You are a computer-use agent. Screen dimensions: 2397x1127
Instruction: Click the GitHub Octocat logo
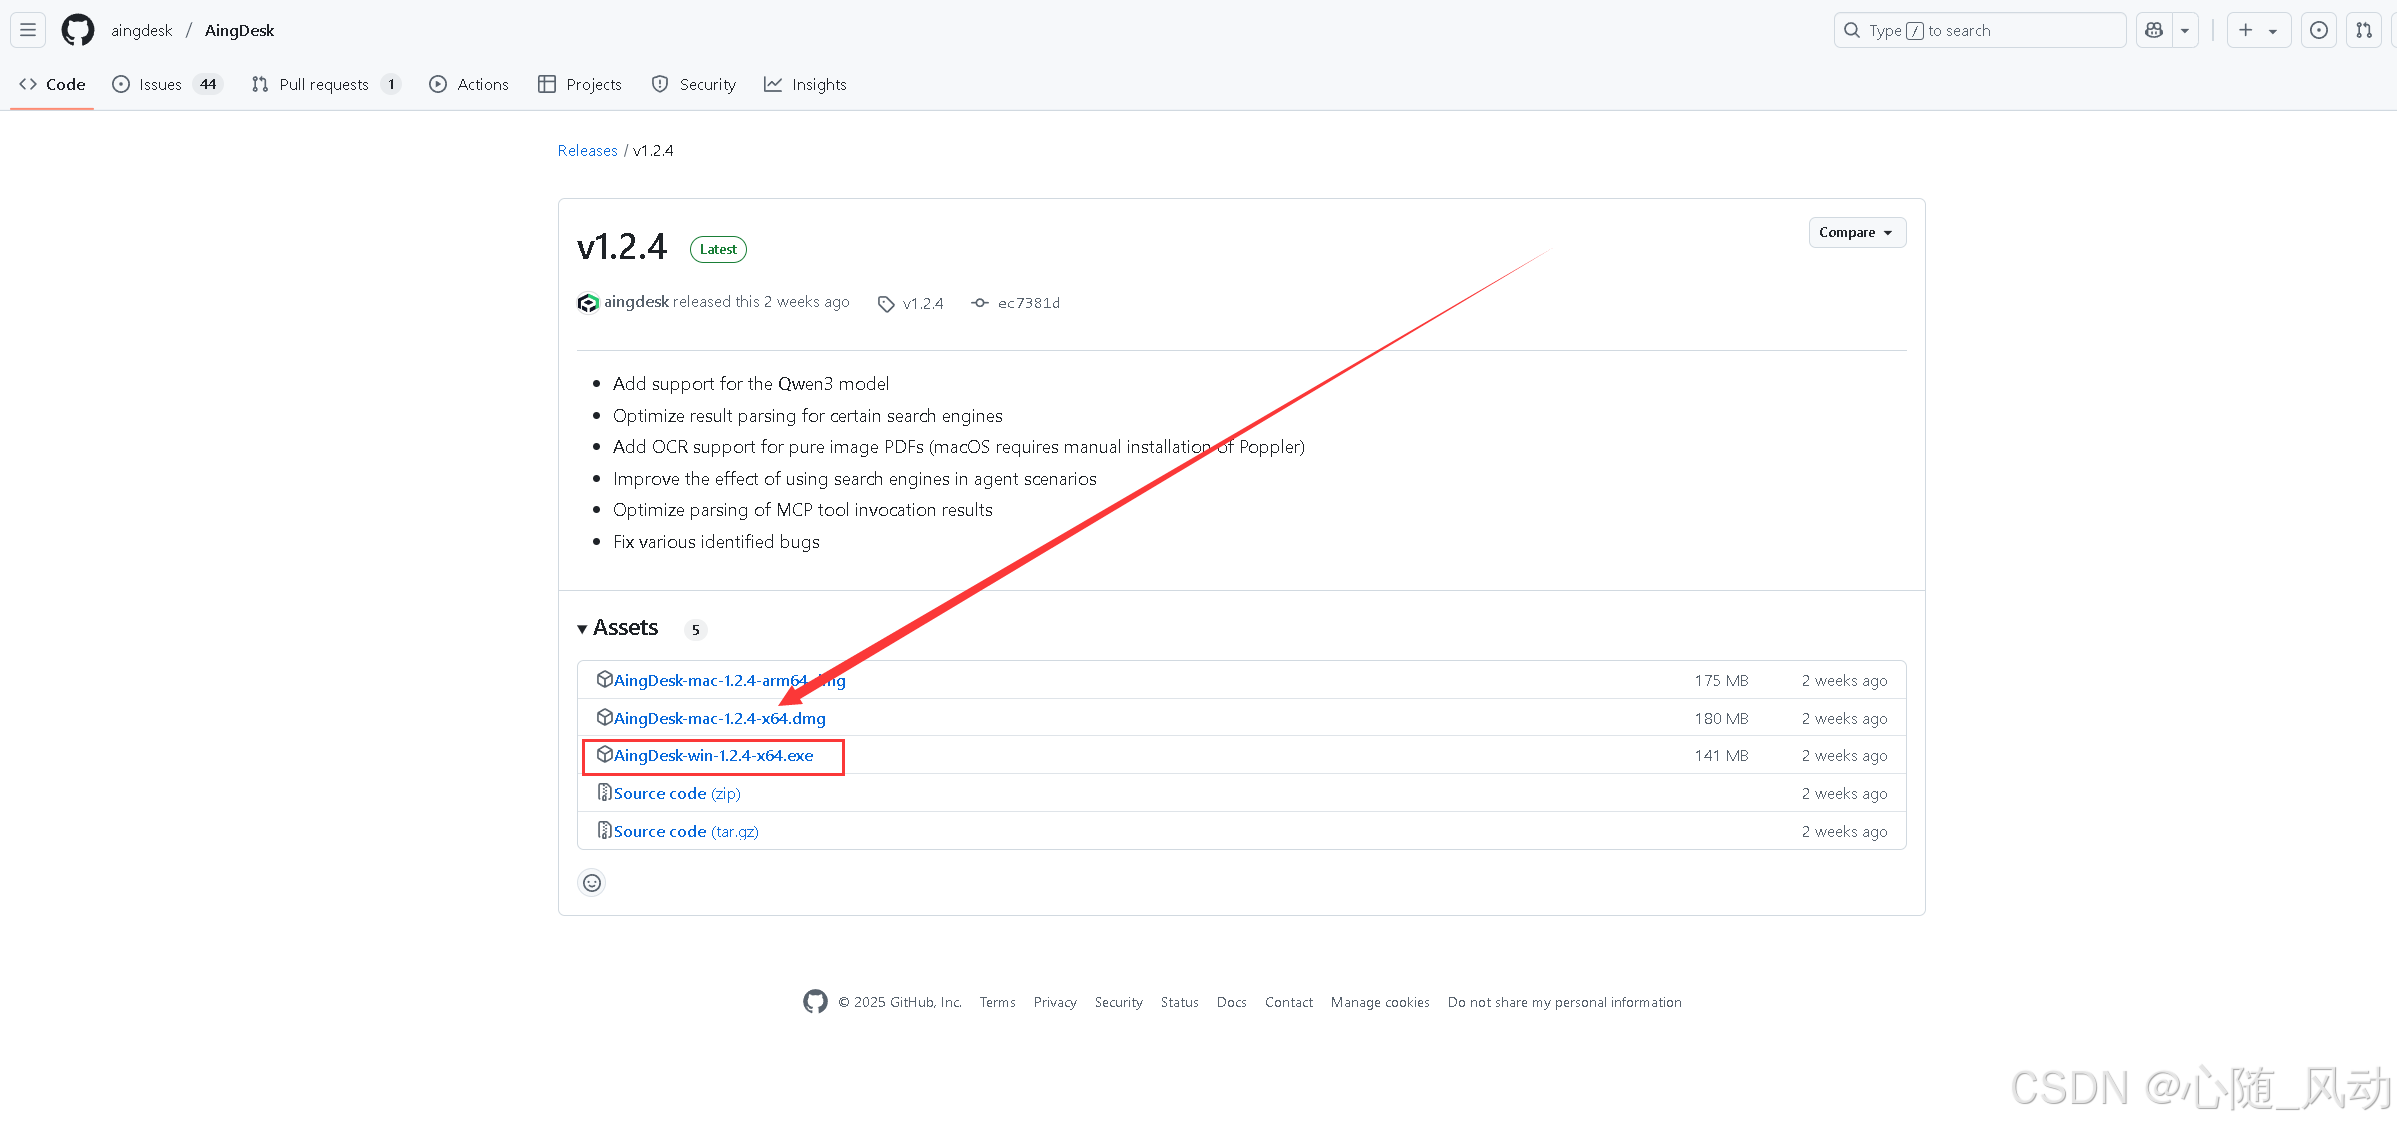click(77, 30)
